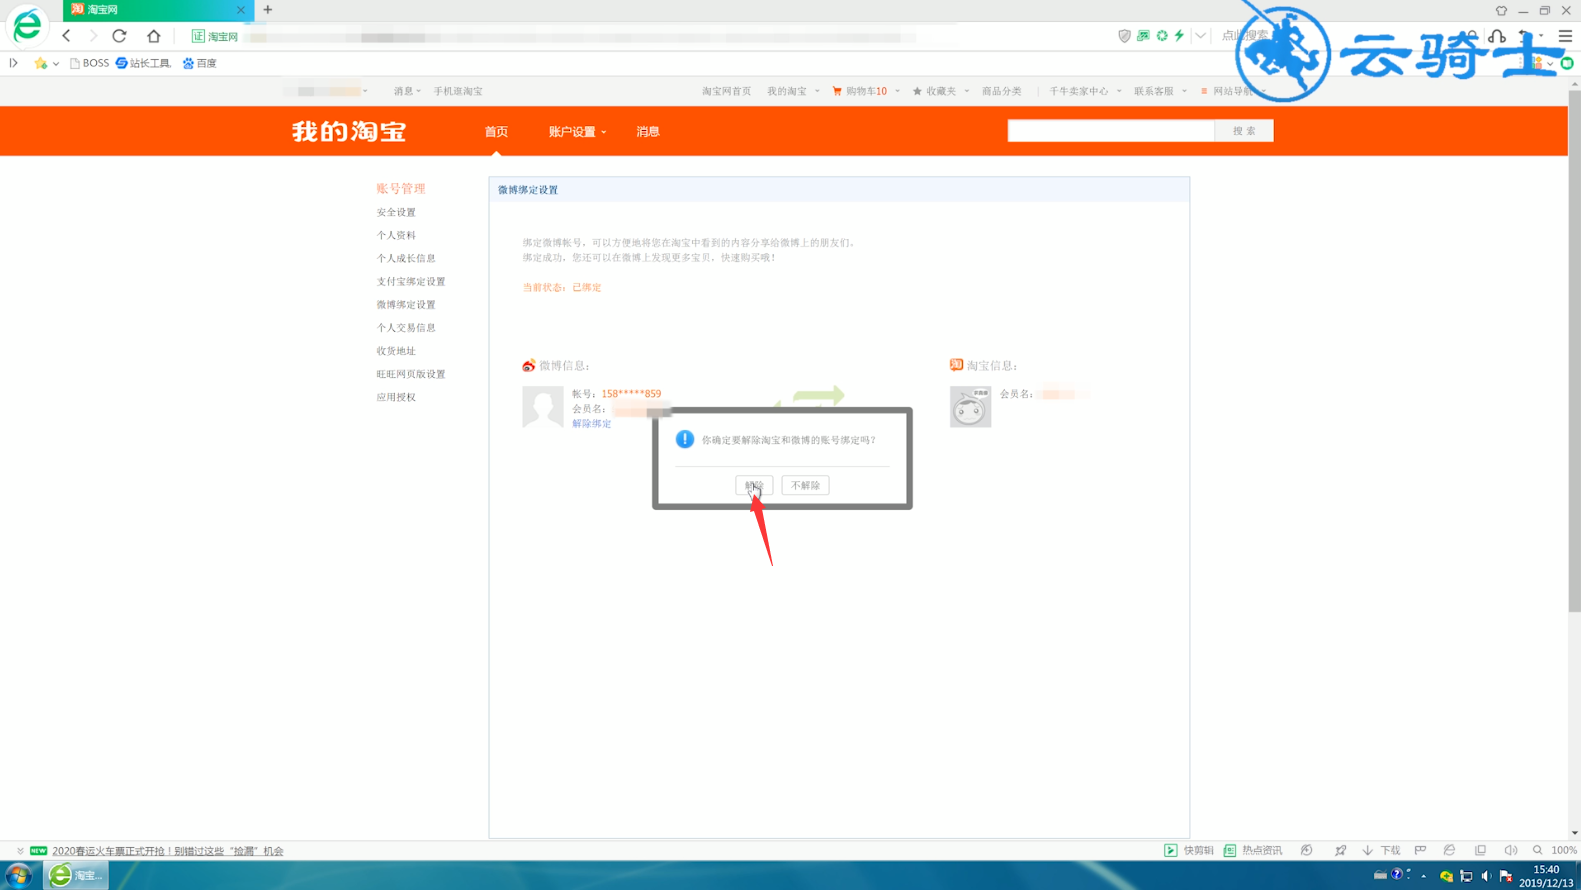Image resolution: width=1581 pixels, height=890 pixels.
Task: Open 热点资讯 in the status bar
Action: click(1253, 851)
